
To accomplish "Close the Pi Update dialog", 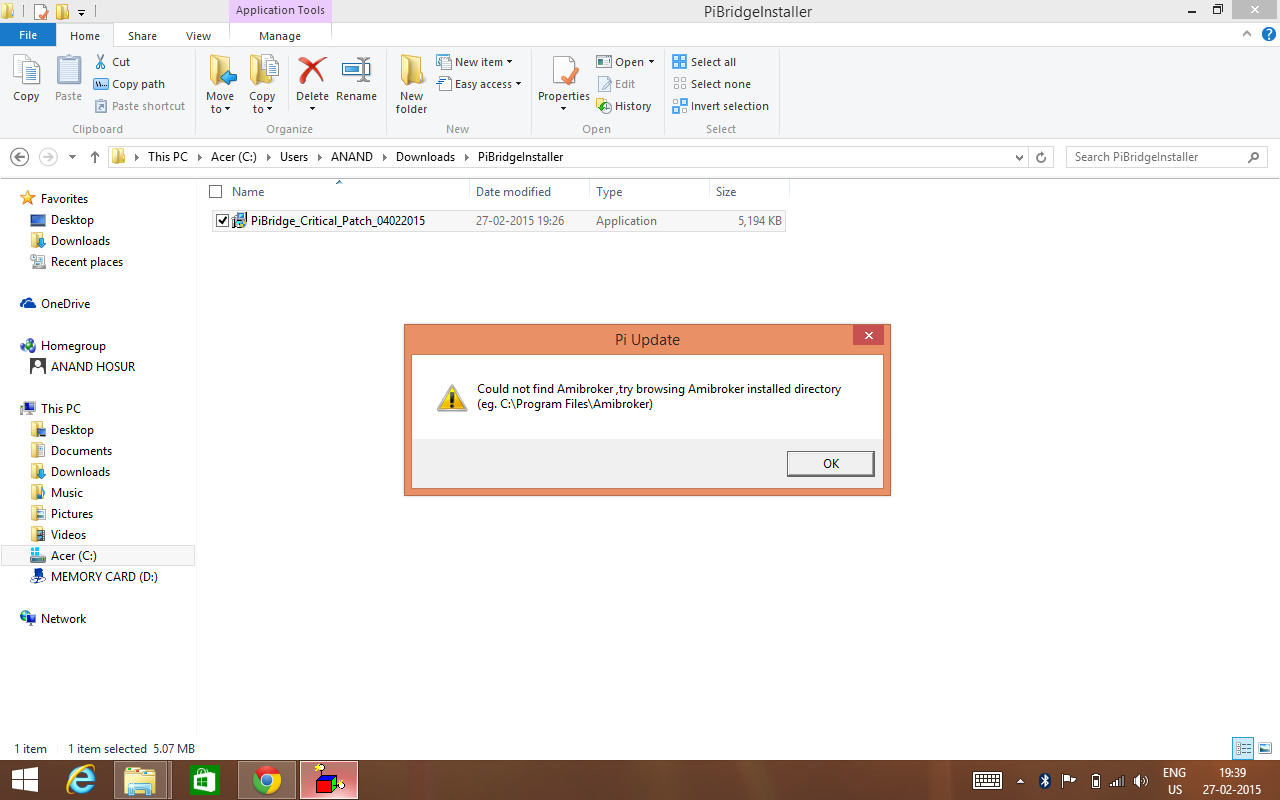I will (x=869, y=336).
